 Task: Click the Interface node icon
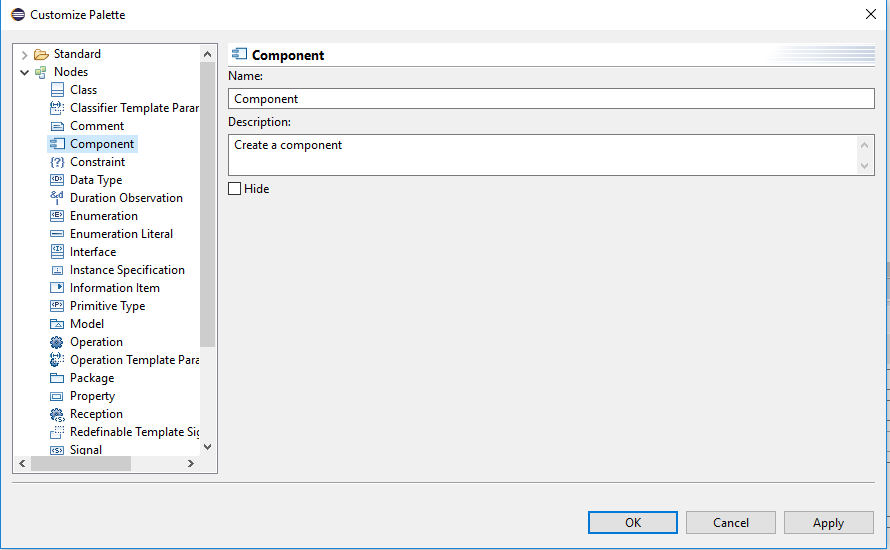pos(57,251)
